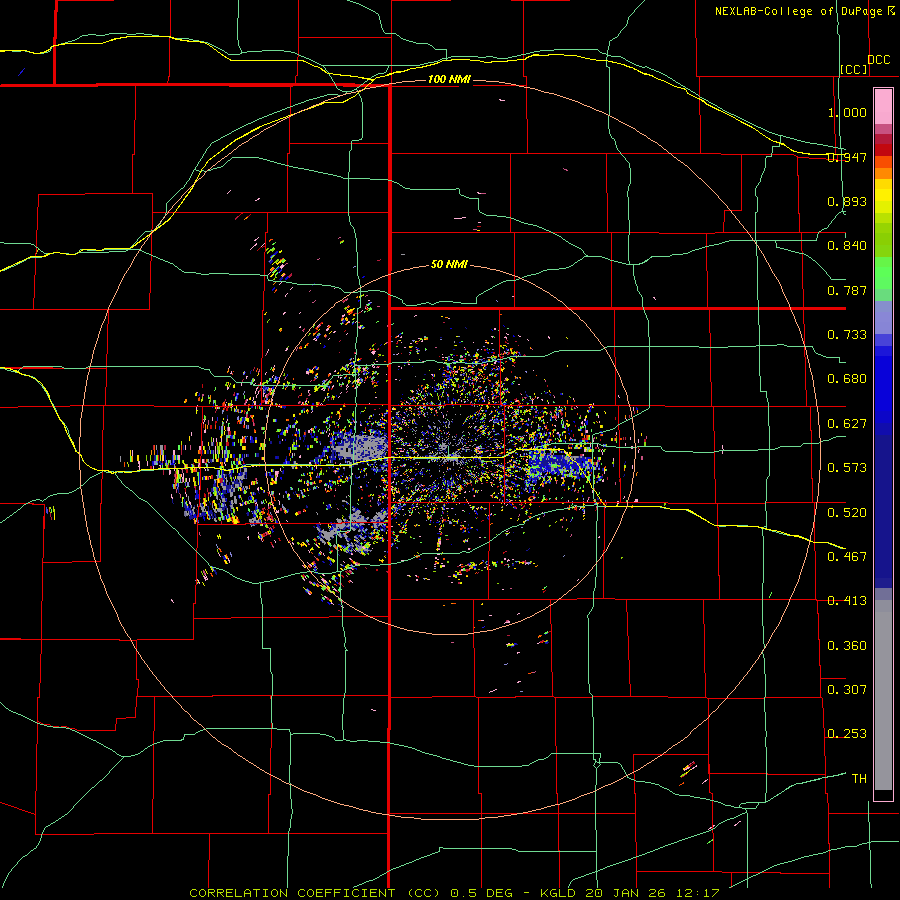This screenshot has height=900, width=900.
Task: Click the 0.680 legend value
Action: point(847,379)
